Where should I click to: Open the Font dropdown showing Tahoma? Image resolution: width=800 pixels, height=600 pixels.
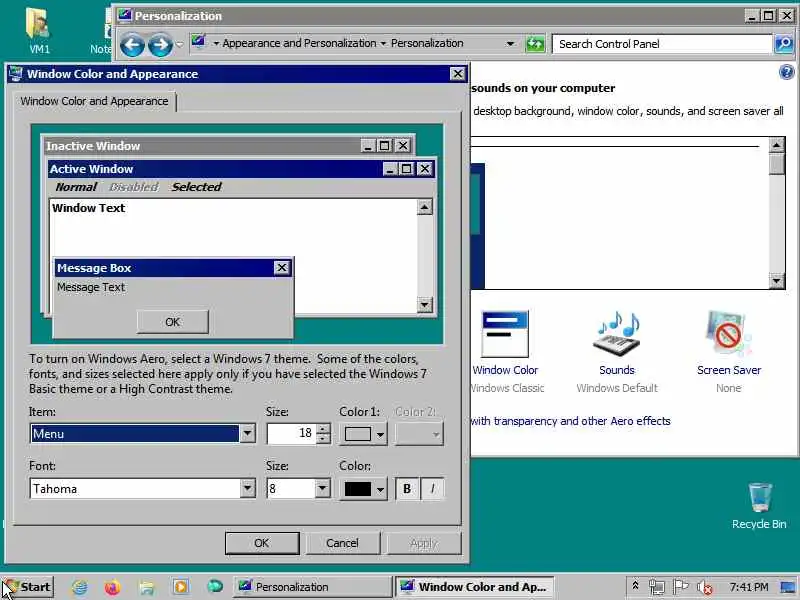(247, 489)
